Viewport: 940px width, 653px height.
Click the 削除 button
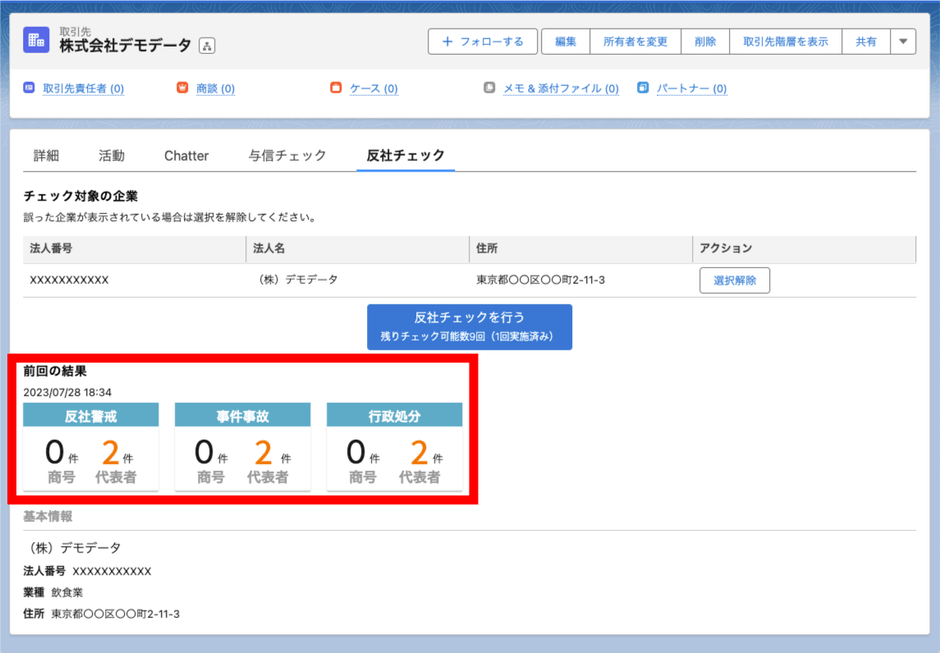click(x=705, y=41)
